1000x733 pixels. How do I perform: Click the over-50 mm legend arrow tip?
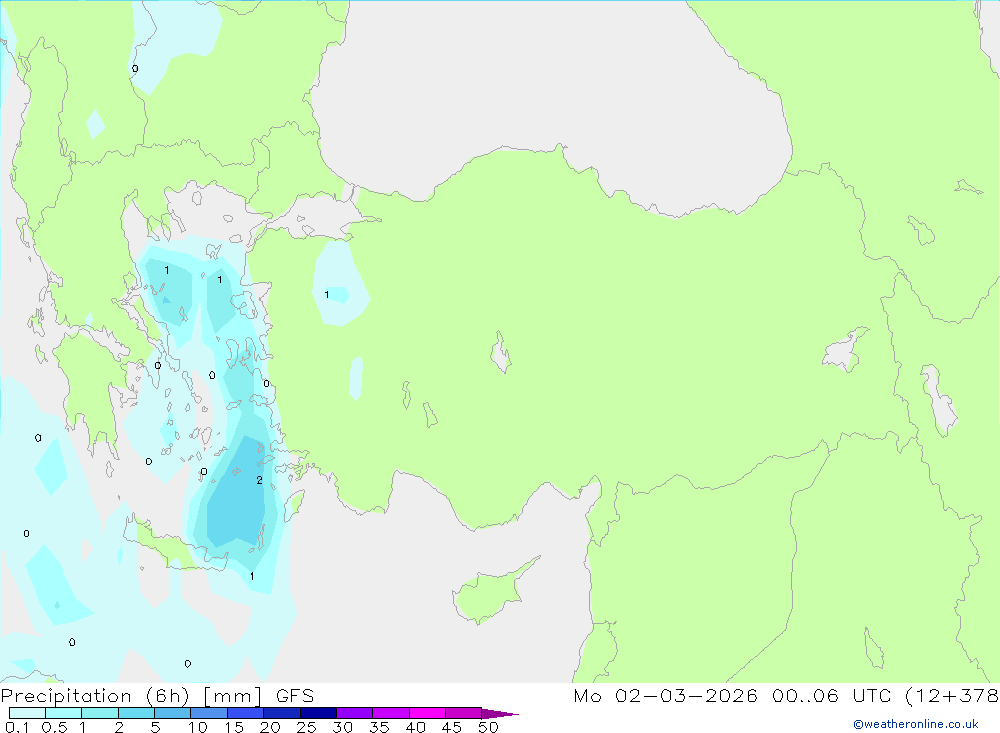click(500, 713)
